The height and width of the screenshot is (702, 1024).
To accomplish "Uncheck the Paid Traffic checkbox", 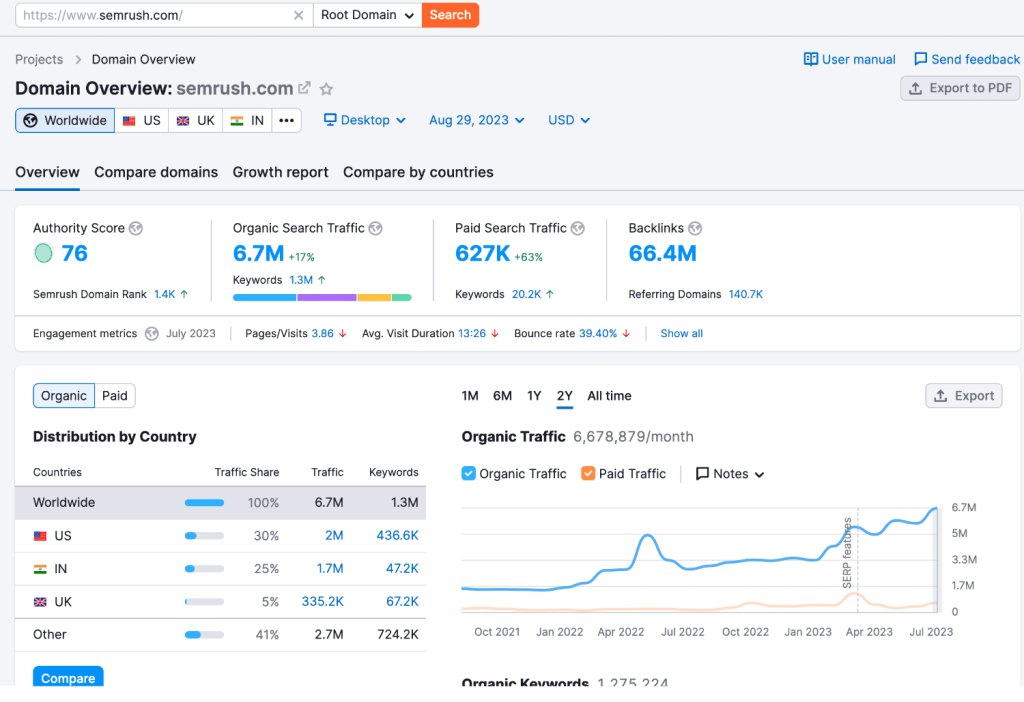I will (588, 473).
